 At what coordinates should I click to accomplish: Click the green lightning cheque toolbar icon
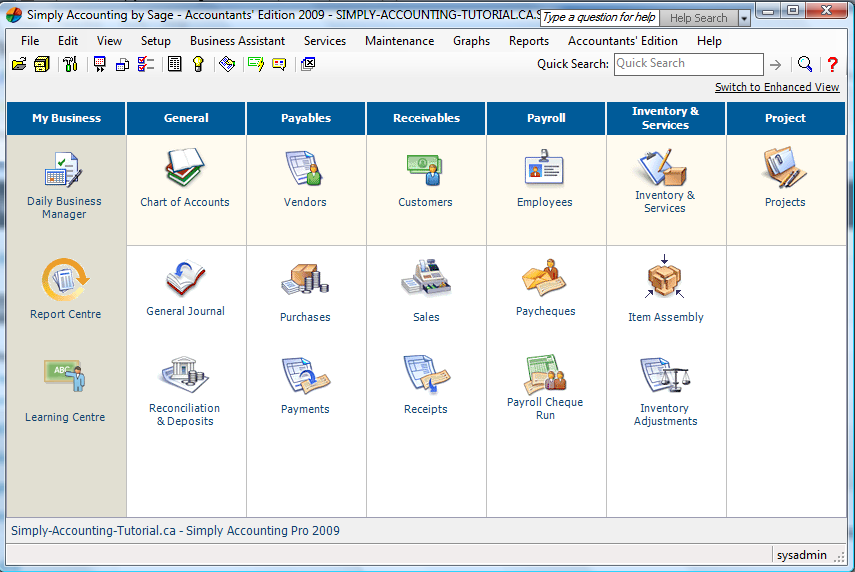point(256,64)
